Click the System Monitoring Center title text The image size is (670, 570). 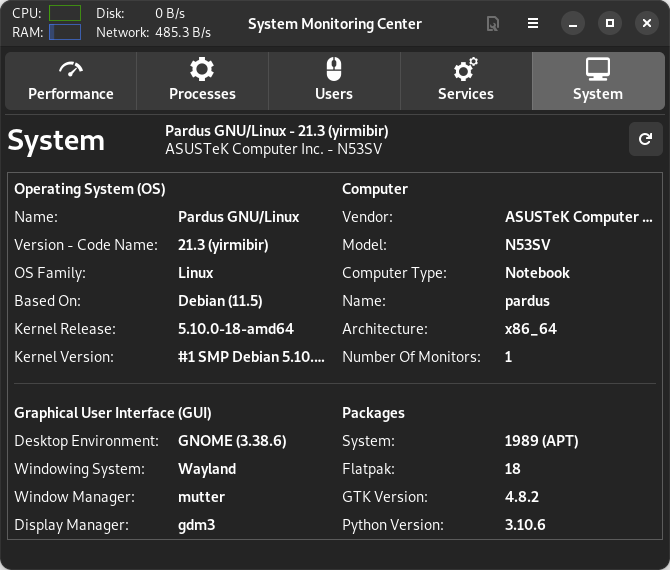(x=335, y=24)
